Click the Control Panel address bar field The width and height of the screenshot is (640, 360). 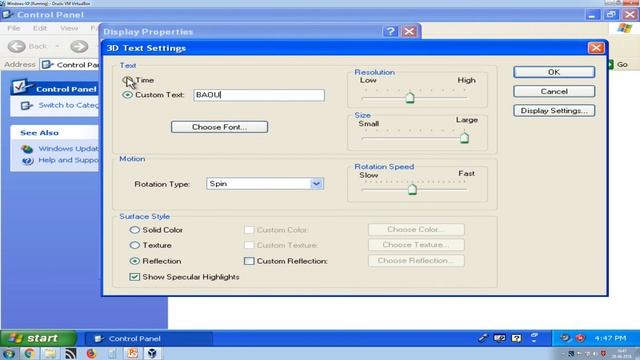point(70,64)
